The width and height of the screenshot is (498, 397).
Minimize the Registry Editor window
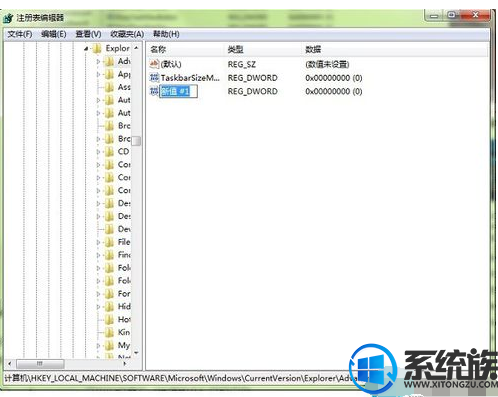point(434,15)
